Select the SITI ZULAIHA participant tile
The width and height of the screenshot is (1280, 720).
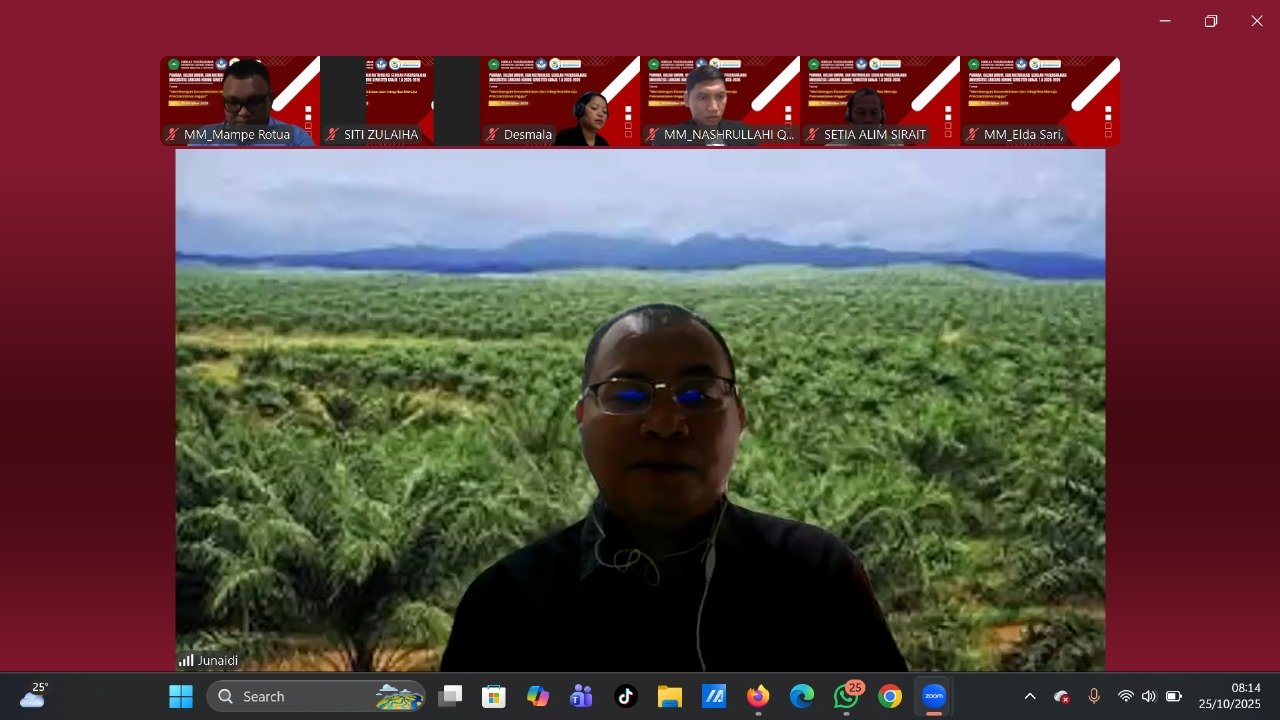400,101
